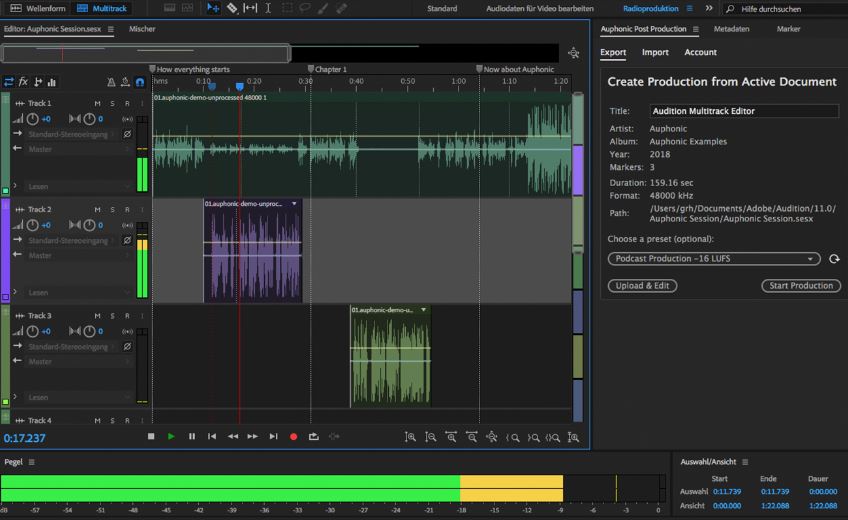Image resolution: width=848 pixels, height=520 pixels.
Task: Click the Title input field
Action: tap(744, 111)
